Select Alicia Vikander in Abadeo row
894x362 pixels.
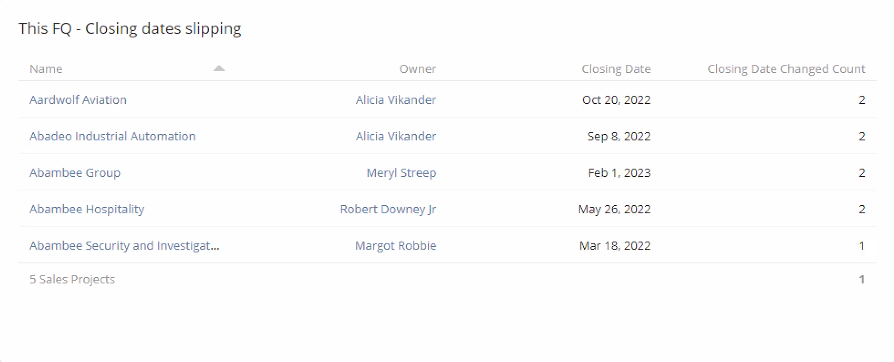(396, 136)
